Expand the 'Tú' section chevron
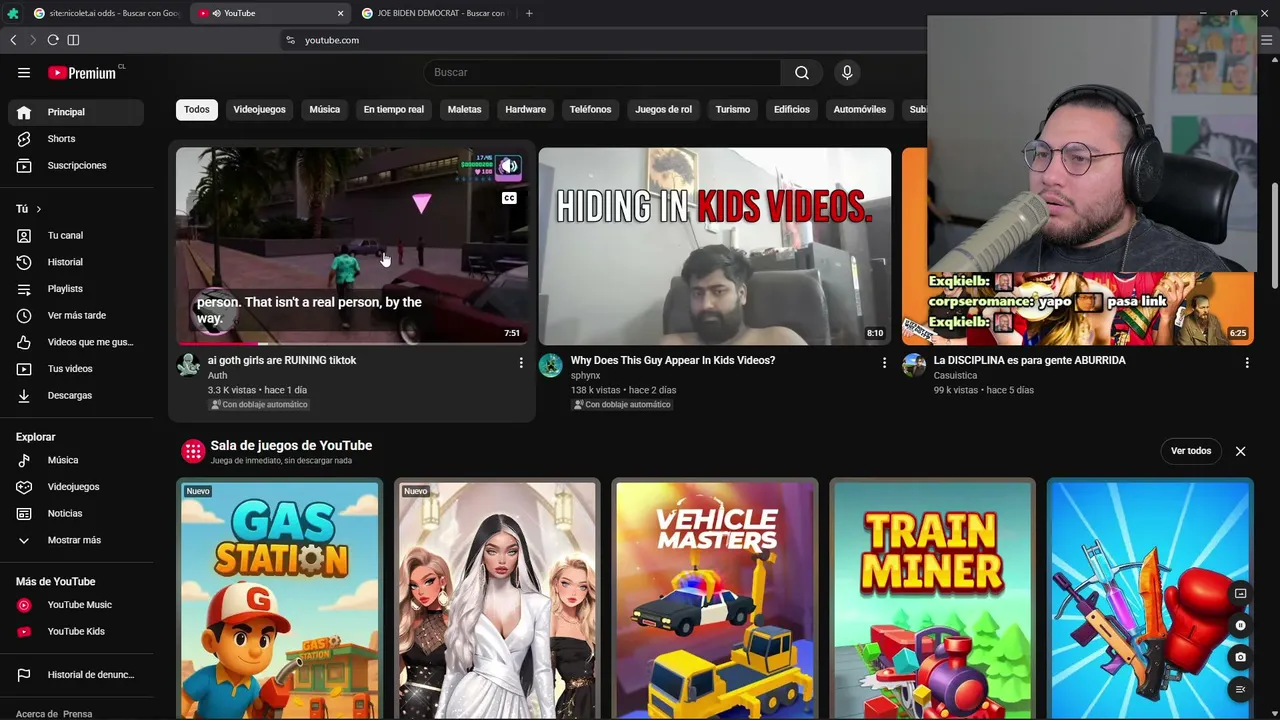1280x720 pixels. (38, 209)
